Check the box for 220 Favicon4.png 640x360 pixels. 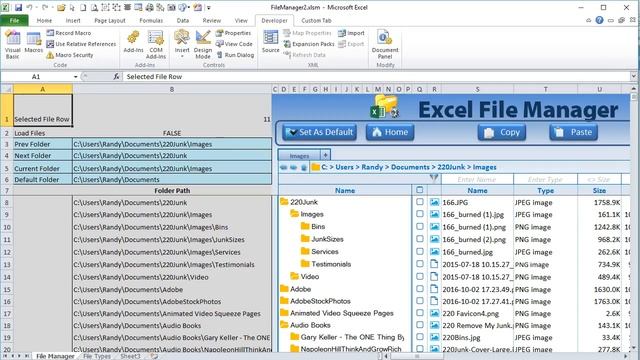click(420, 313)
